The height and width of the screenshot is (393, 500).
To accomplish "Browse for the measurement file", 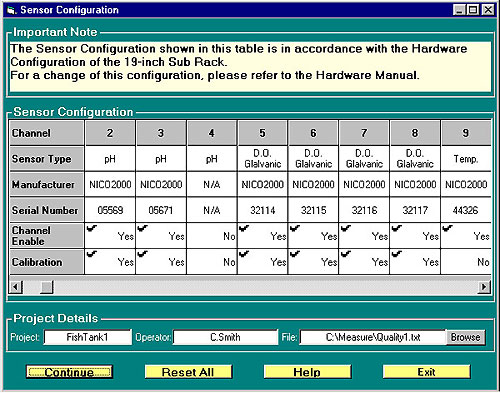I will [x=465, y=337].
